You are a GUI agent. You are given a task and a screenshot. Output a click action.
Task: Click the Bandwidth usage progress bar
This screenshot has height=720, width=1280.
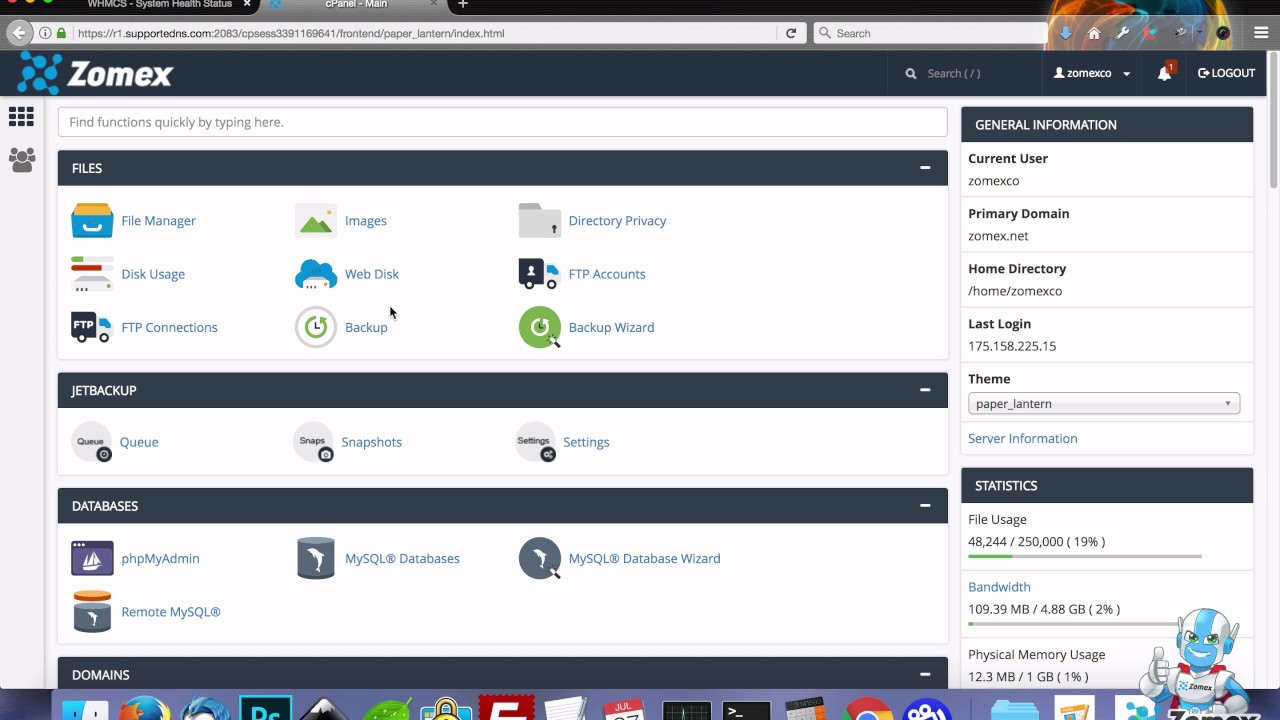pyautogui.click(x=1085, y=623)
